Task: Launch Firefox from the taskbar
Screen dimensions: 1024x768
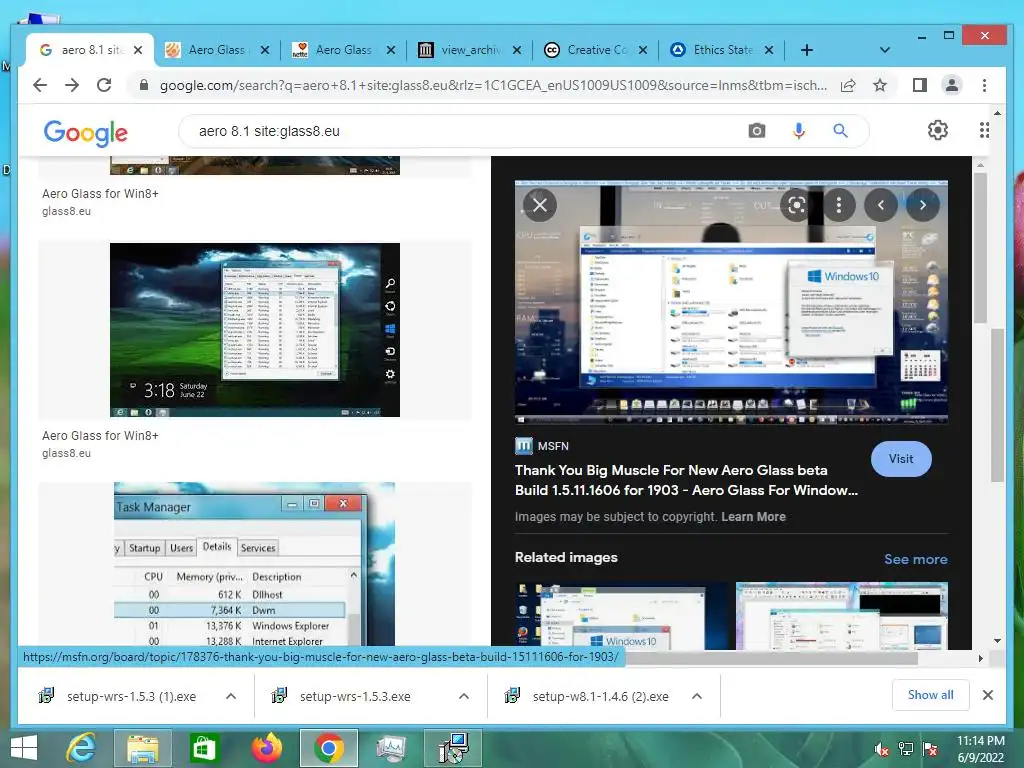Action: [266, 748]
